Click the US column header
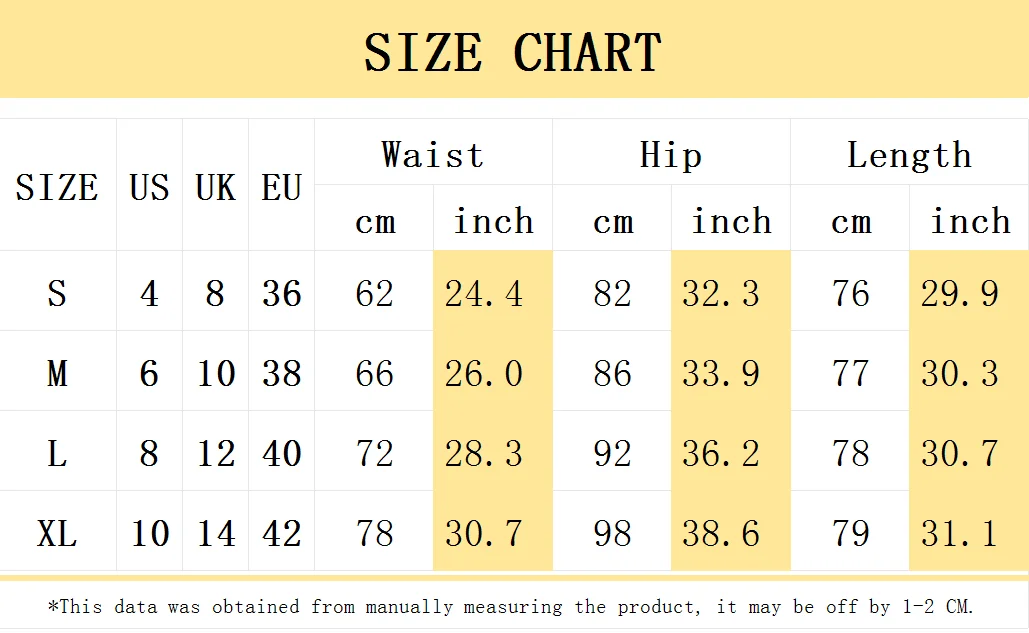This screenshot has width=1029, height=633. [149, 187]
